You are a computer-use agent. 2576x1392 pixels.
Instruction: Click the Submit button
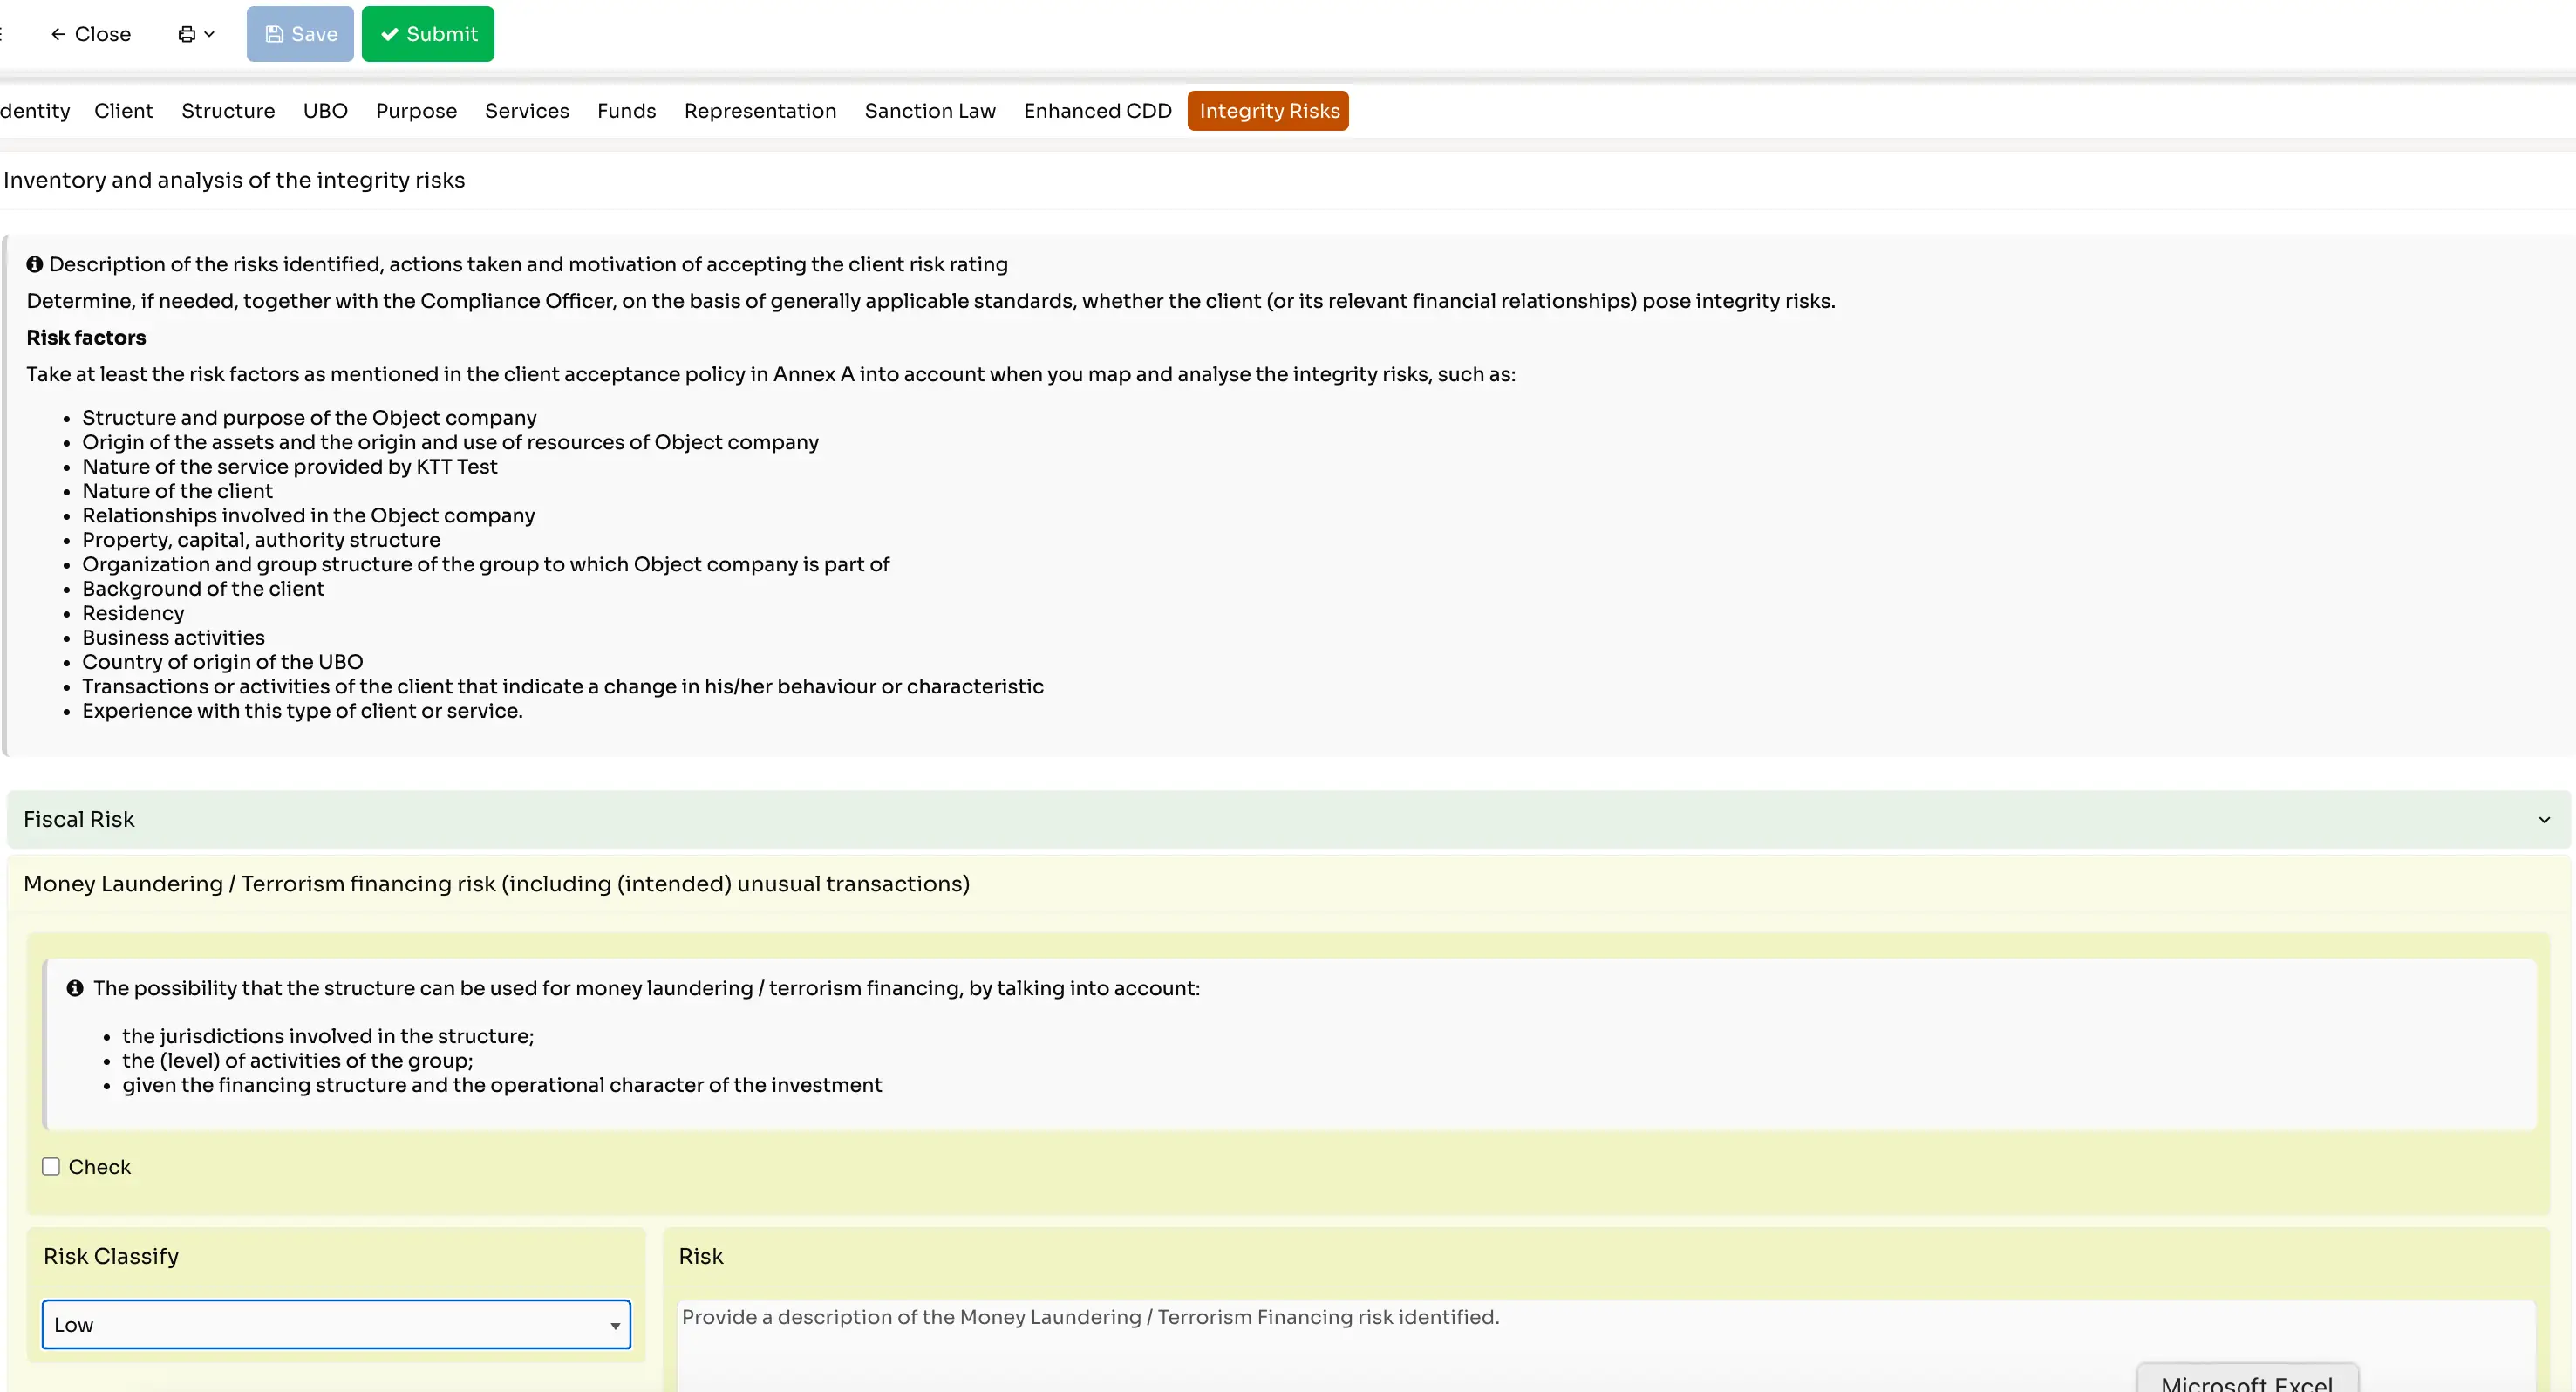click(x=428, y=33)
